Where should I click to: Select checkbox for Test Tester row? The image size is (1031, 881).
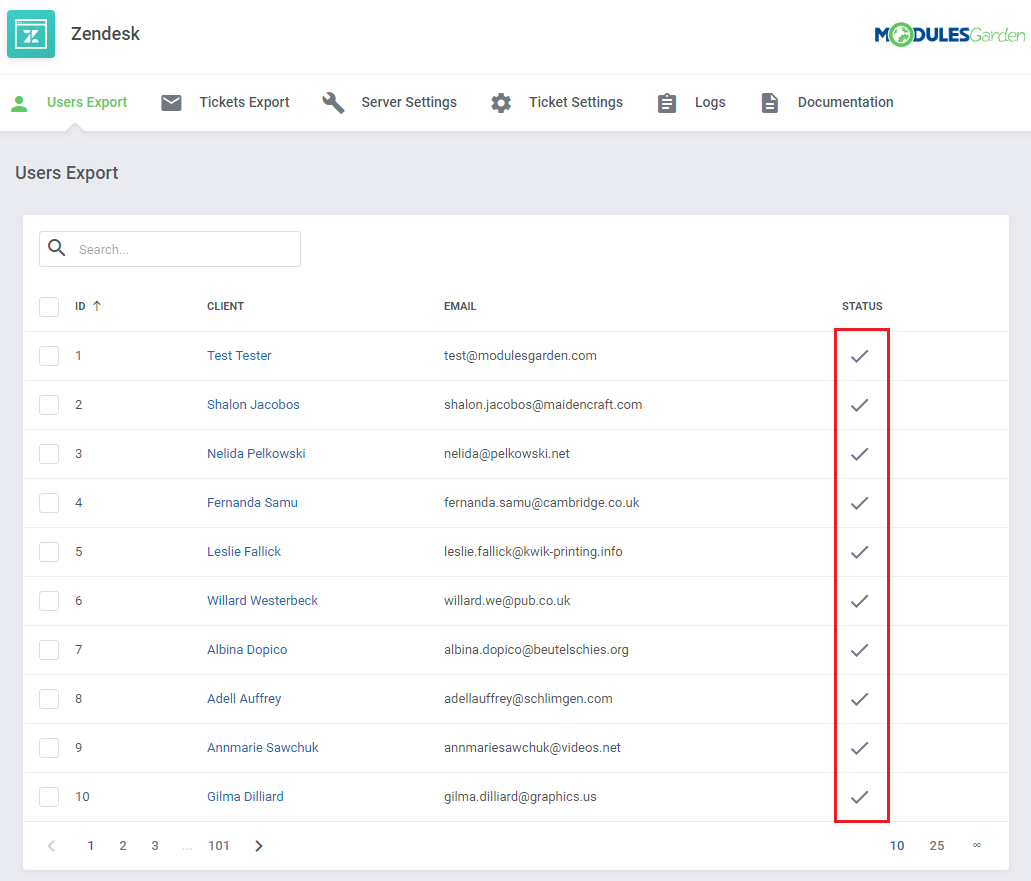pos(49,356)
